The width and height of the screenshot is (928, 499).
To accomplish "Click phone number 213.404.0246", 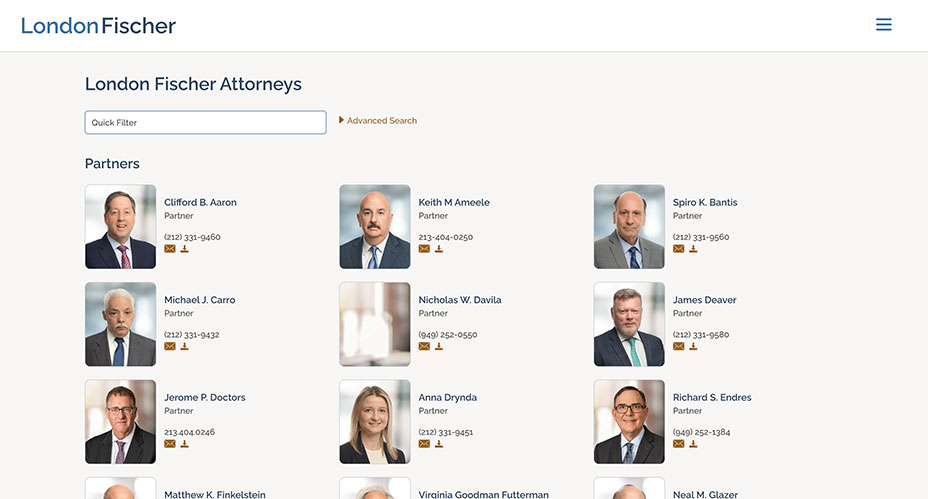I will (189, 432).
